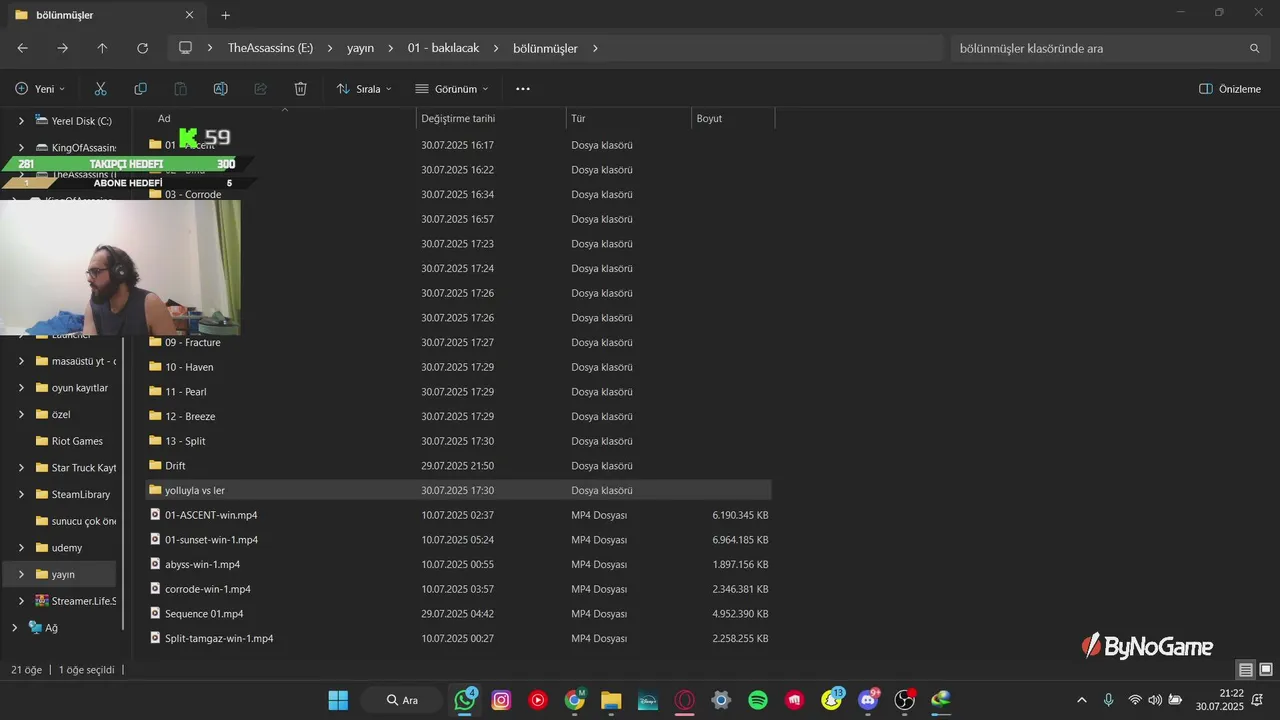The height and width of the screenshot is (720, 1280).
Task: Open more options three-dot menu
Action: (522, 89)
